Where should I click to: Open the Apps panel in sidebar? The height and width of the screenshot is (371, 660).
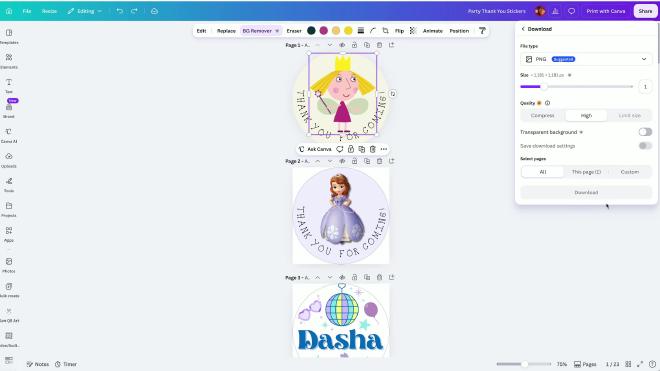[9, 234]
